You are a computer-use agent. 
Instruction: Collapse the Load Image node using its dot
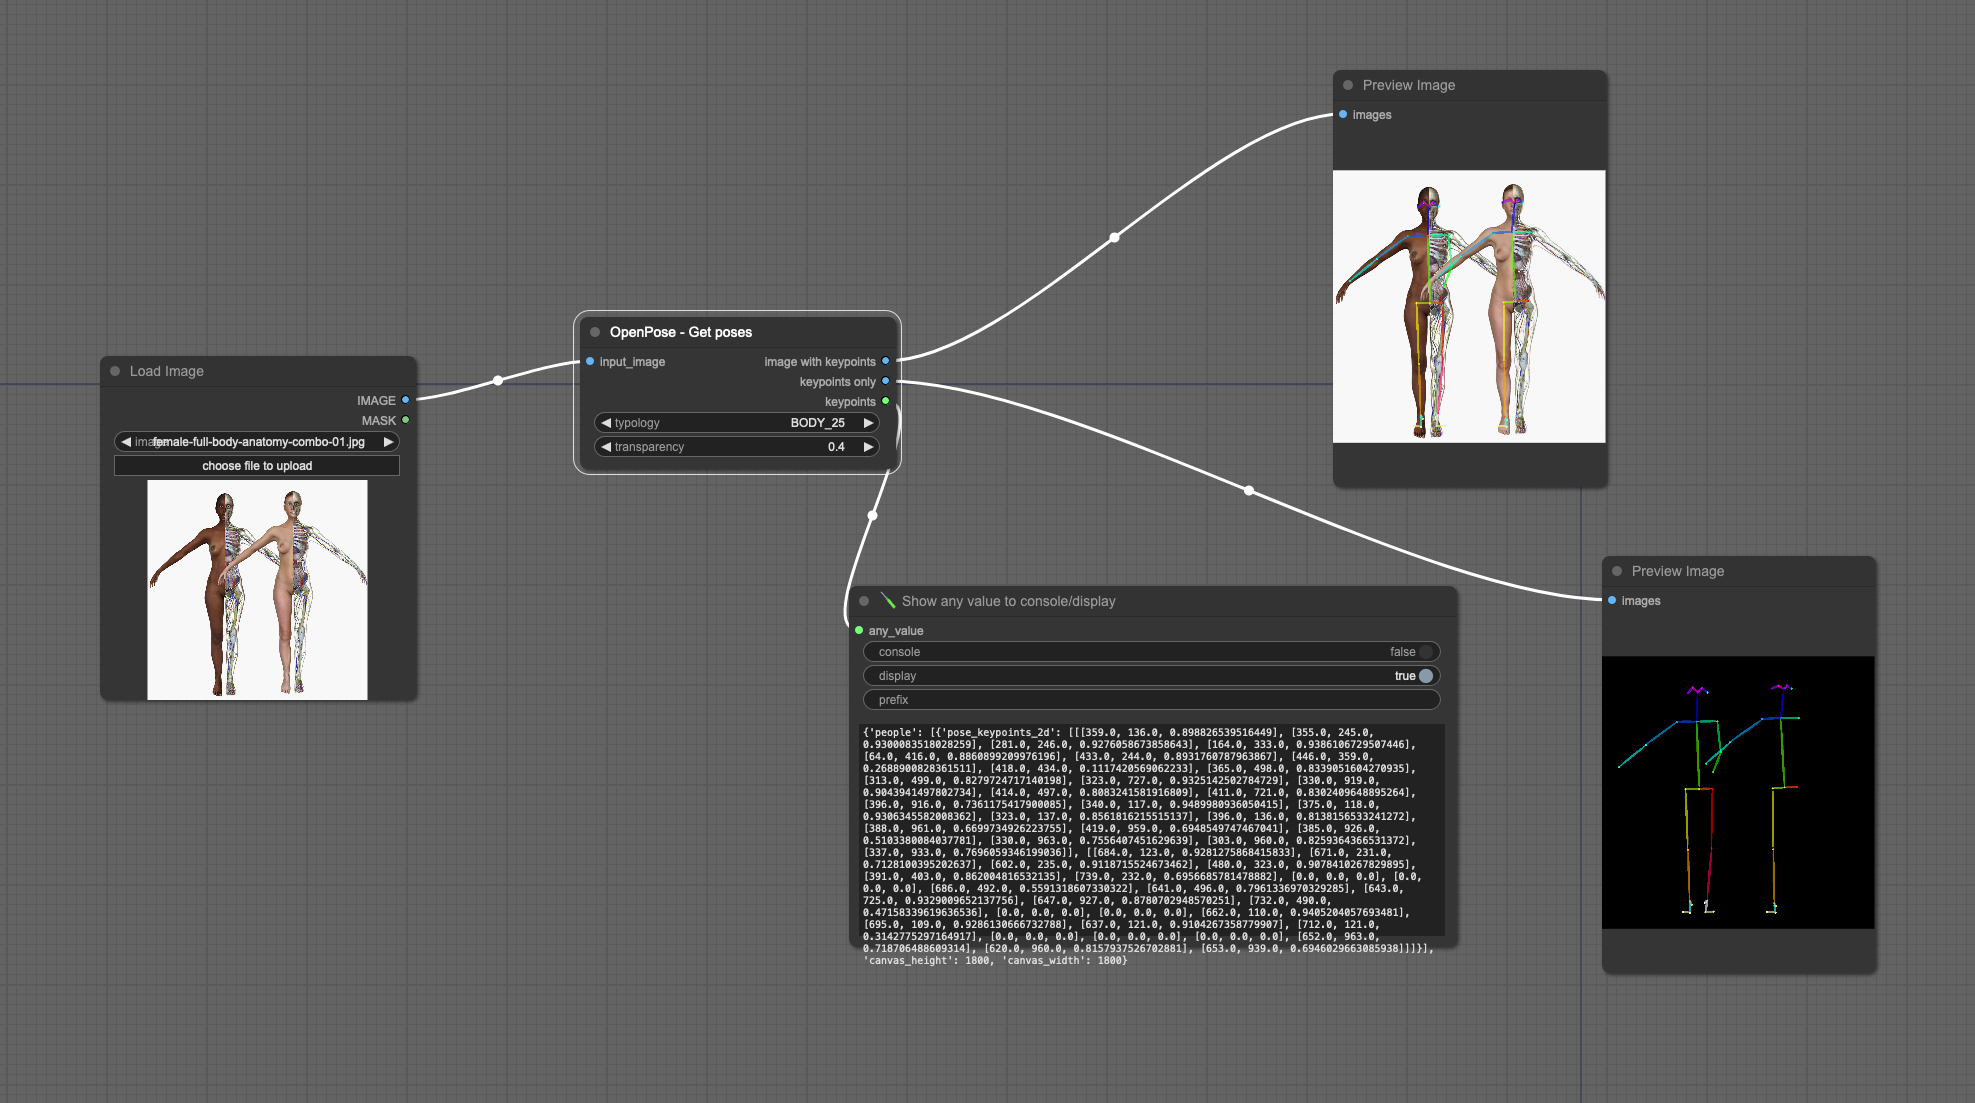[115, 371]
